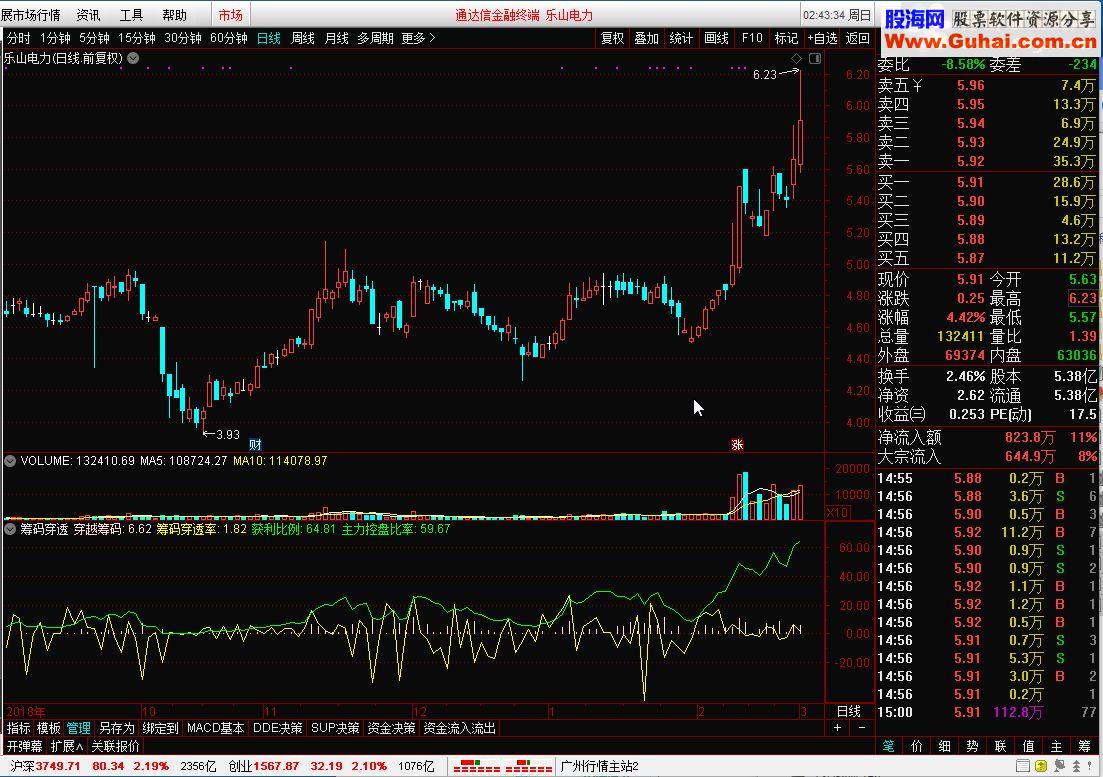Click 创业 index value 1567.87
The height and width of the screenshot is (777, 1103).
[276, 766]
